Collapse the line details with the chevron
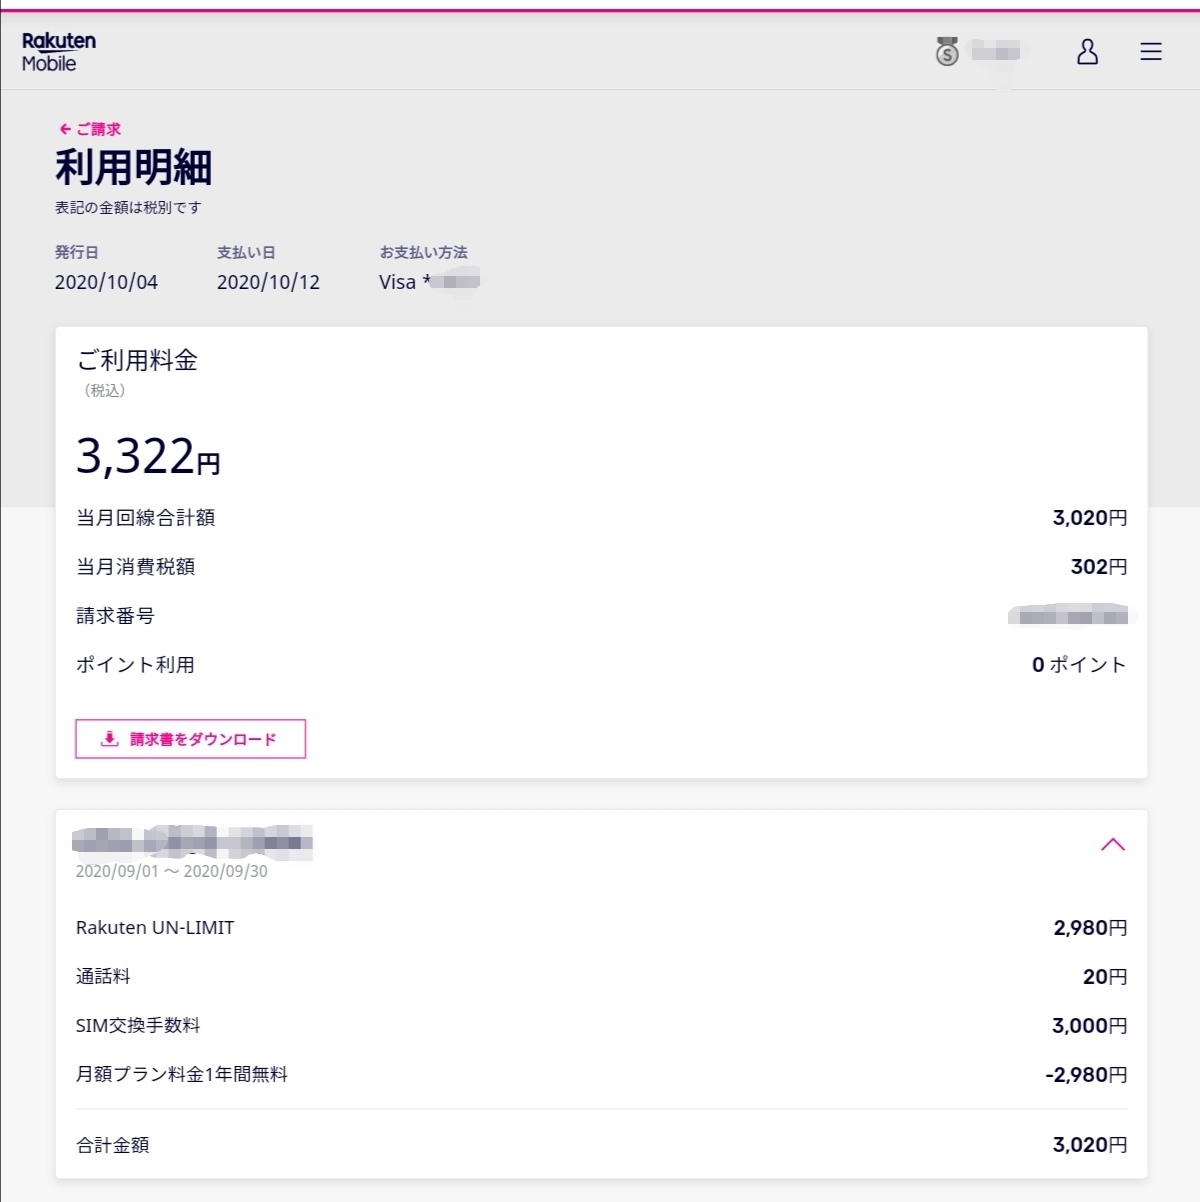The image size is (1200, 1202). pos(1112,845)
